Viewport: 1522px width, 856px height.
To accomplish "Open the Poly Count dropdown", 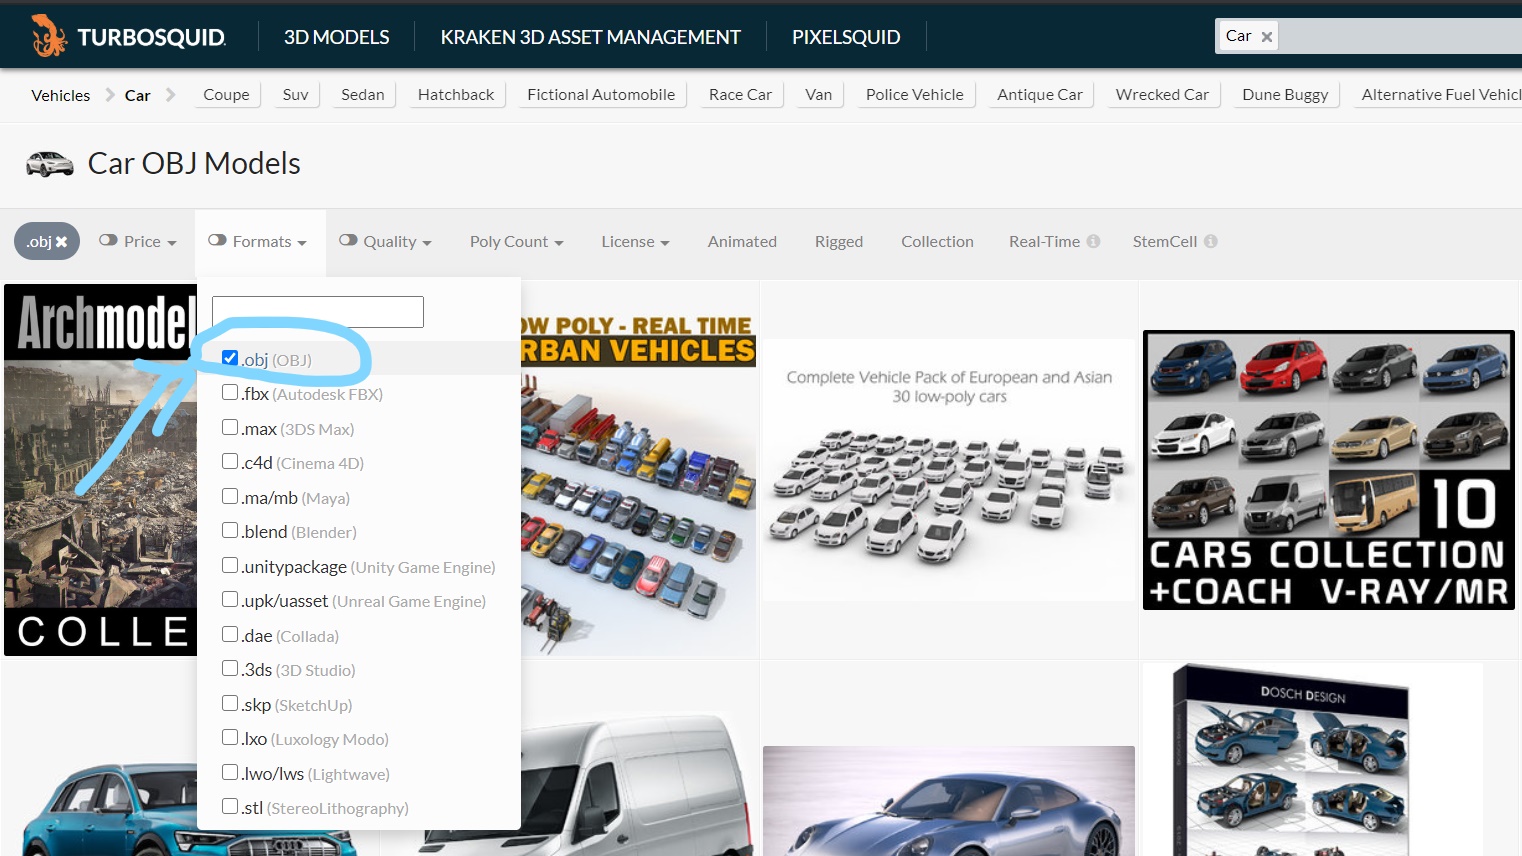I will coord(516,241).
